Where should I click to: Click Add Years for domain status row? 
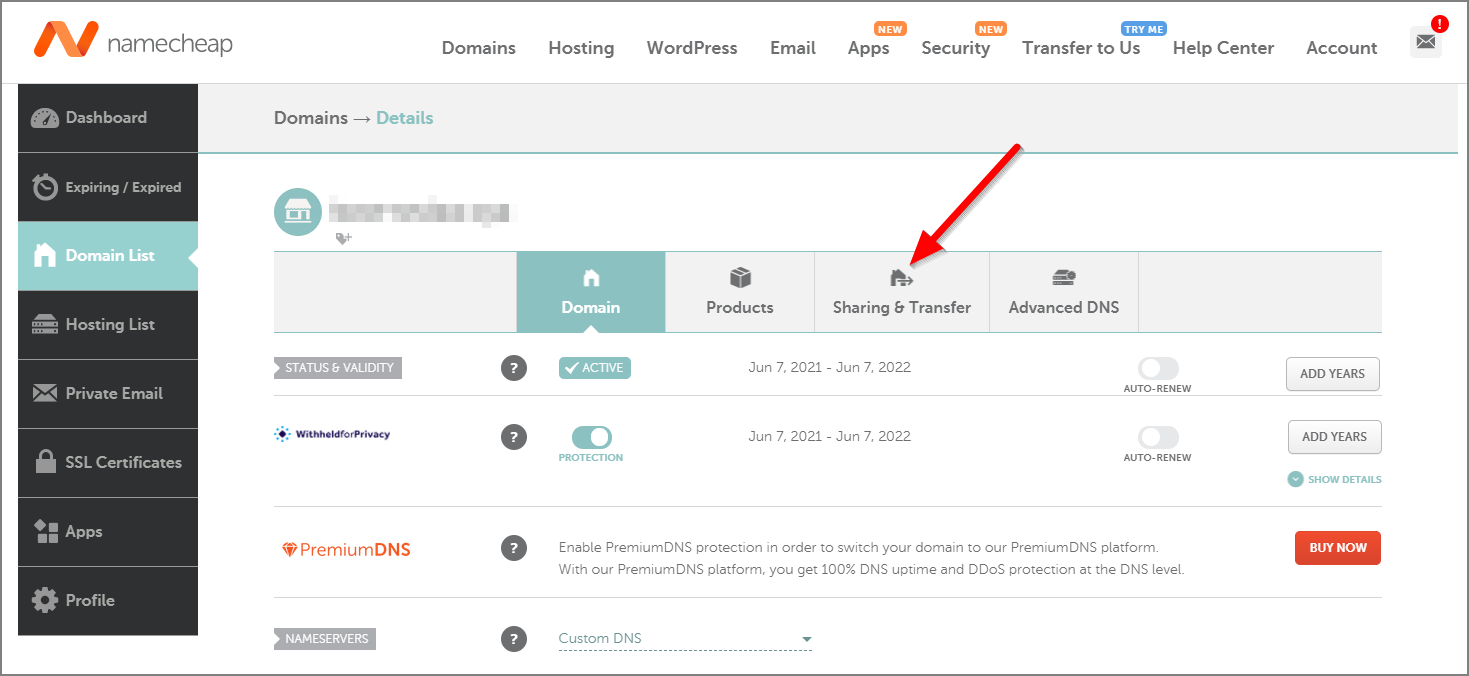[x=1333, y=374]
